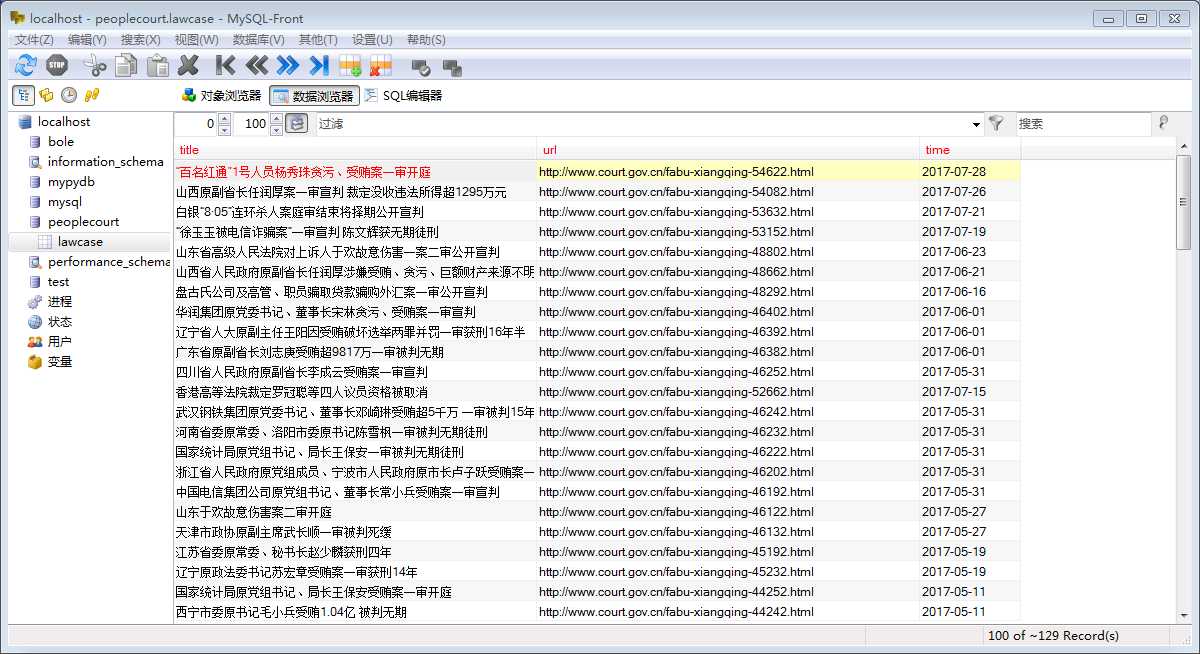Click the search options icon

(1163, 123)
